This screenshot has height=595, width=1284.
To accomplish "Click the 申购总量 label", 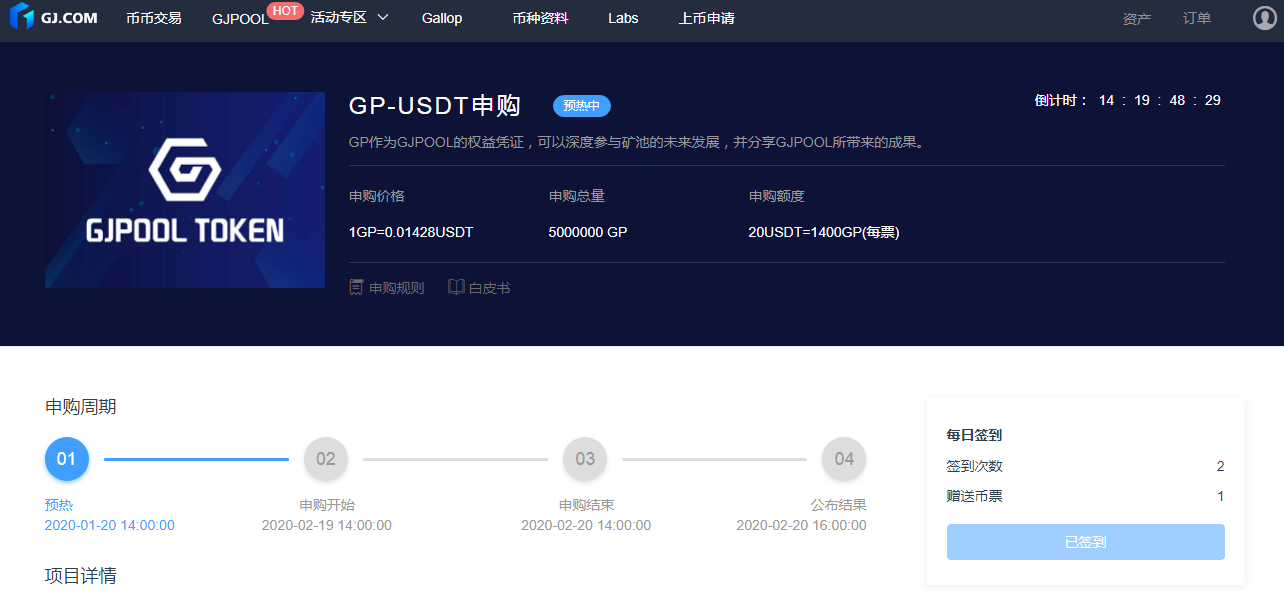I will coord(577,196).
